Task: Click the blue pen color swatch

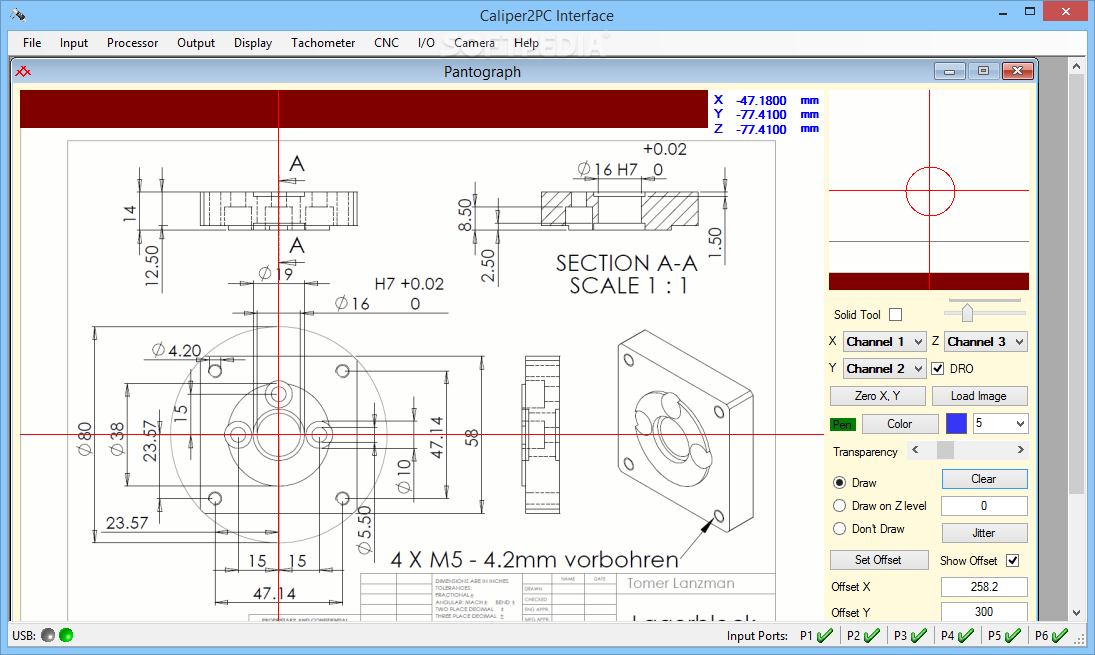Action: (956, 424)
